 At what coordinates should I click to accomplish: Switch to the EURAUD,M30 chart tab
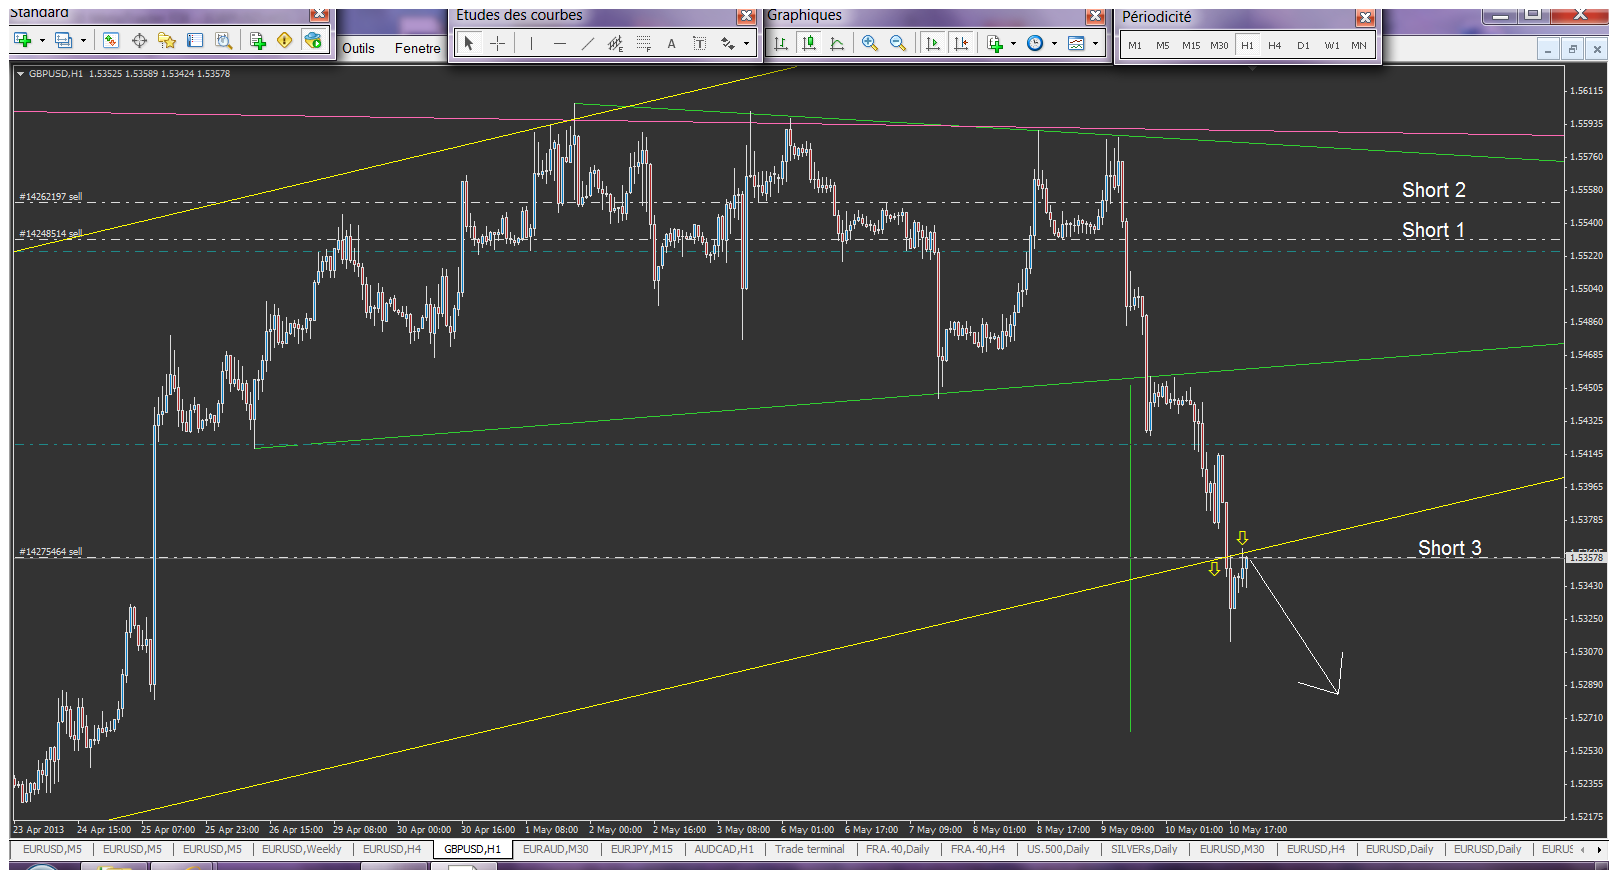coord(555,849)
